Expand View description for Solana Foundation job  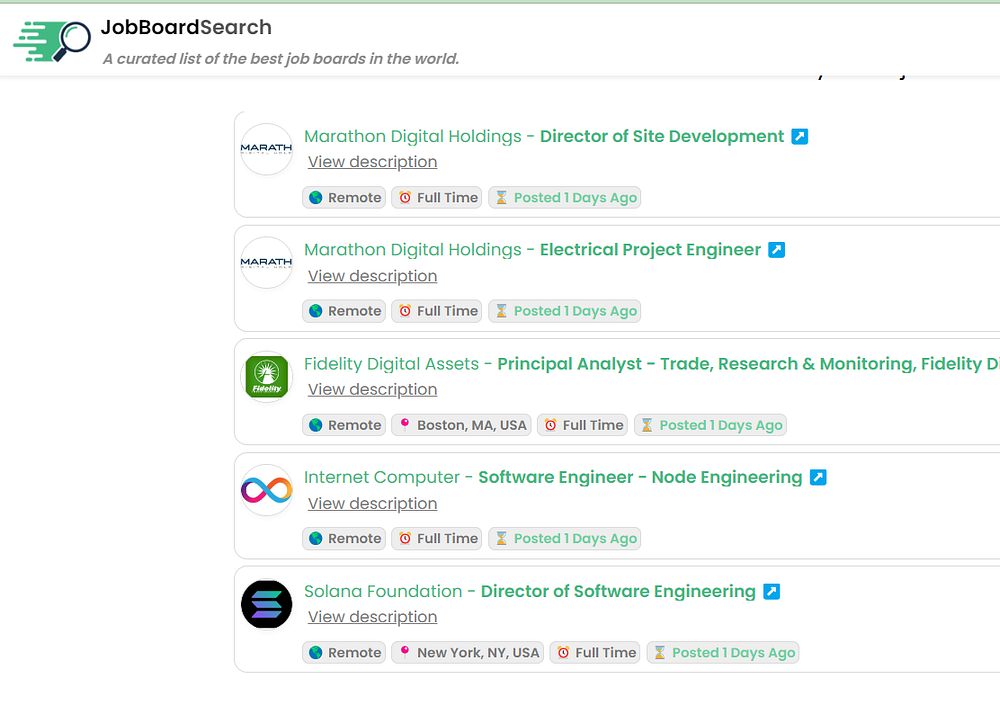372,617
